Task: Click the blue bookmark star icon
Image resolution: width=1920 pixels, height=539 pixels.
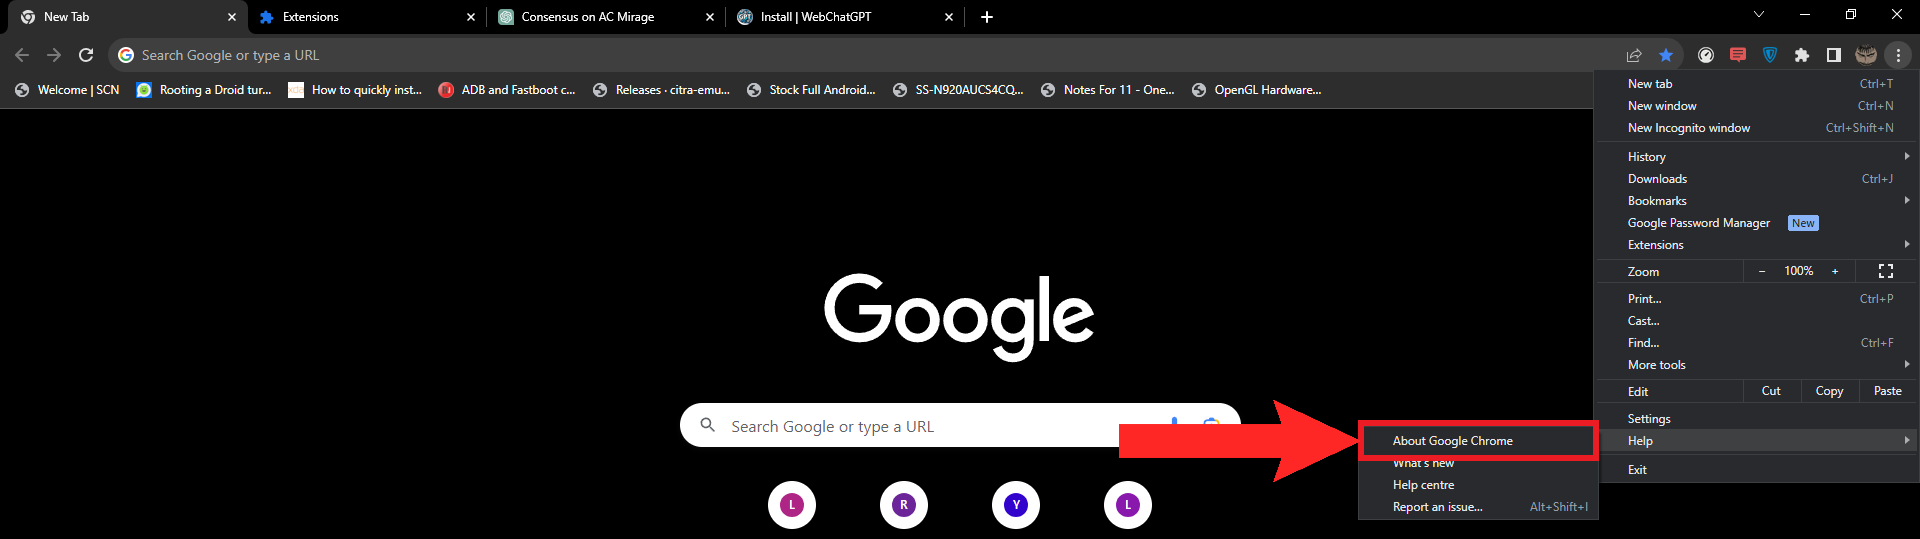Action: 1666,55
